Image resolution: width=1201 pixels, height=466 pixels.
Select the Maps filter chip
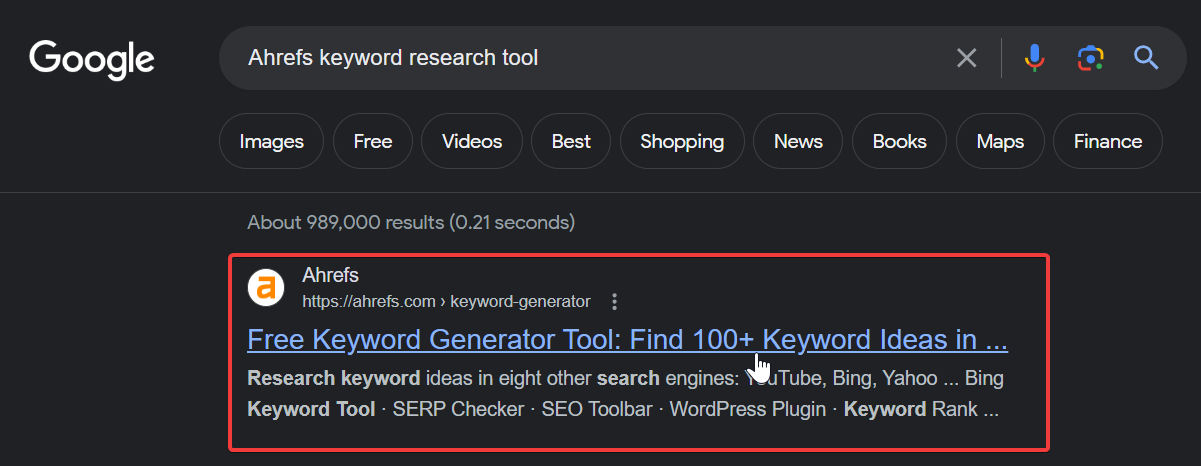1001,141
